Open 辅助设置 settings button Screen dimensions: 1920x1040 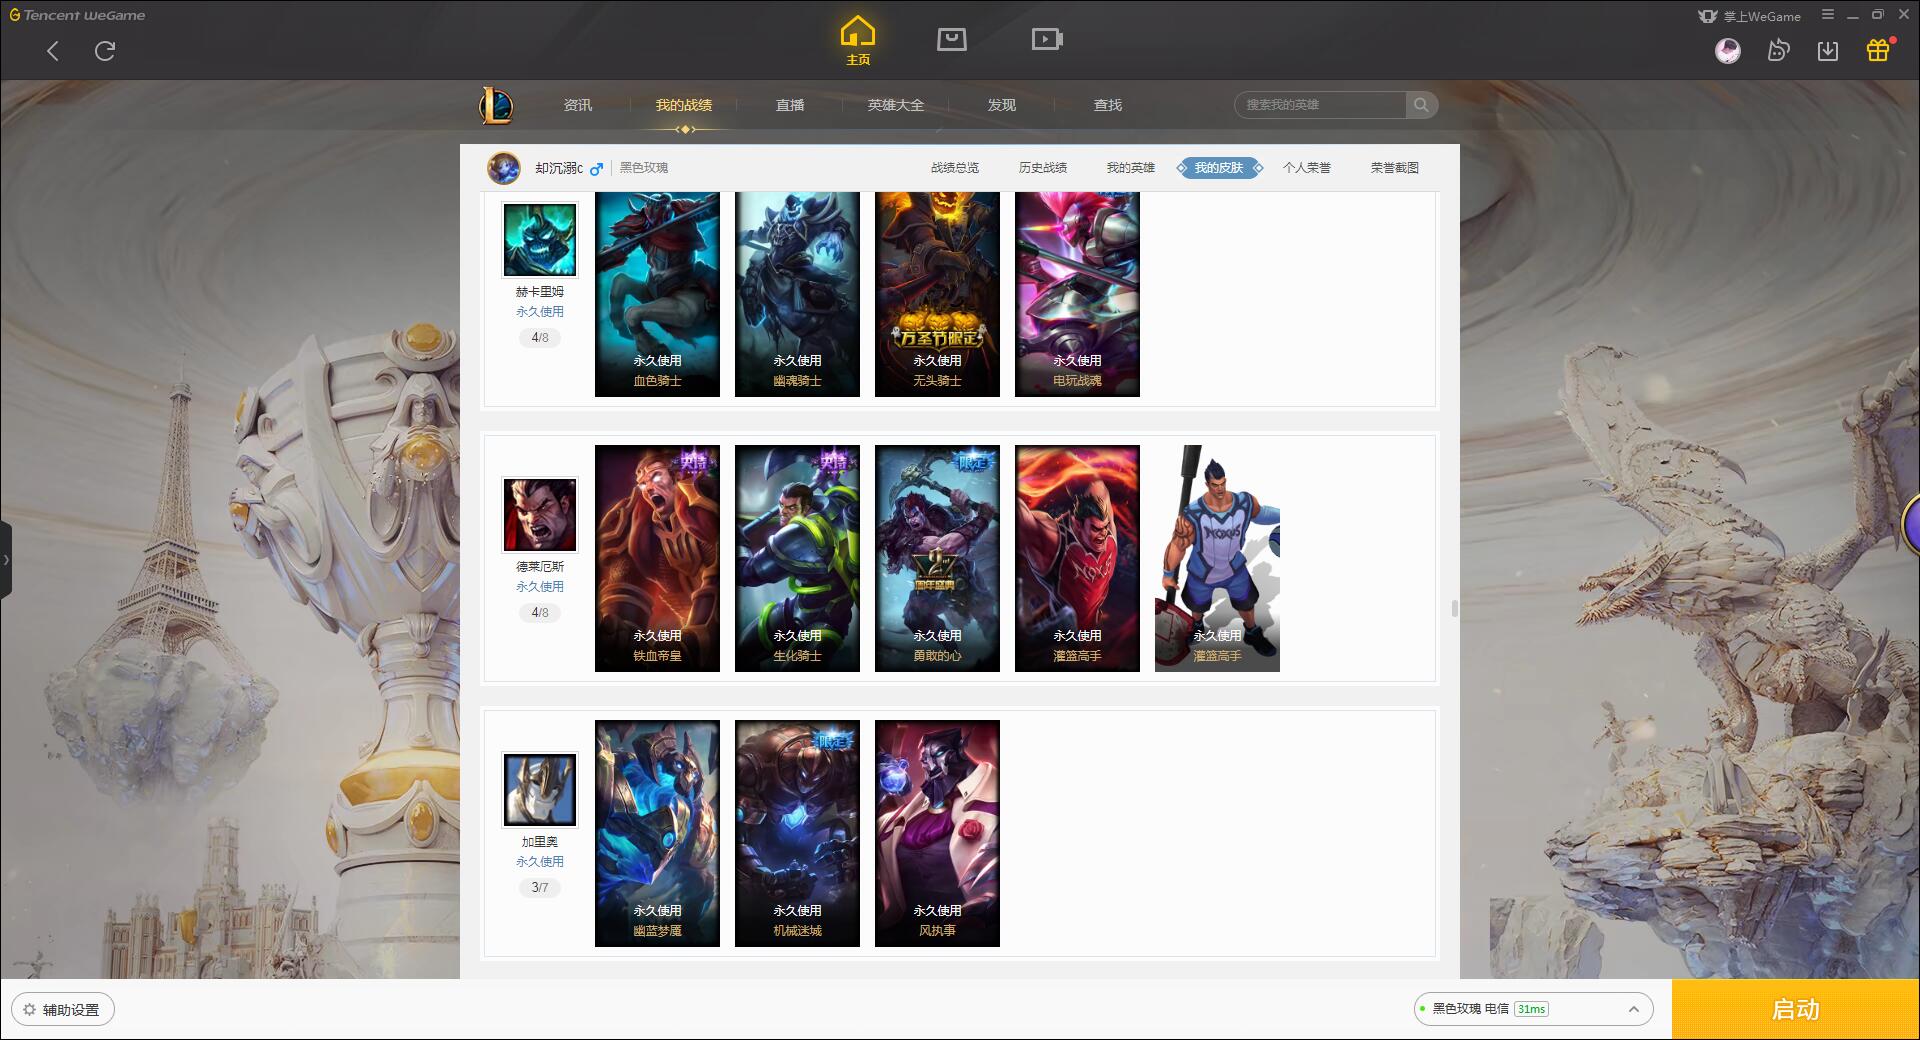click(x=63, y=1010)
